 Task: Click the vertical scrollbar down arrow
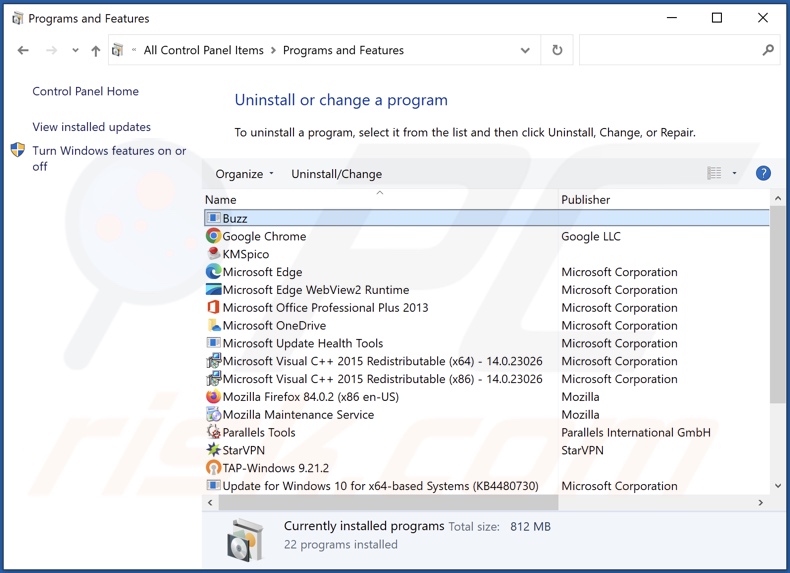coord(777,486)
